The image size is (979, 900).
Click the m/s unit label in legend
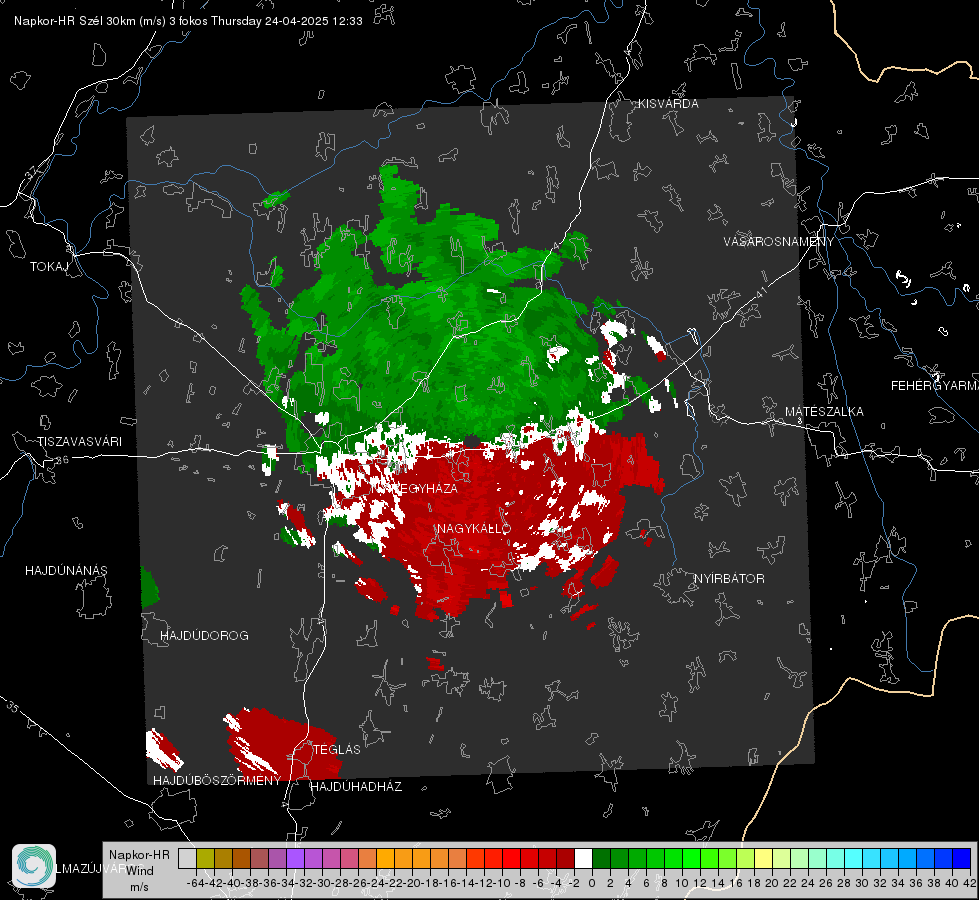pos(139,887)
